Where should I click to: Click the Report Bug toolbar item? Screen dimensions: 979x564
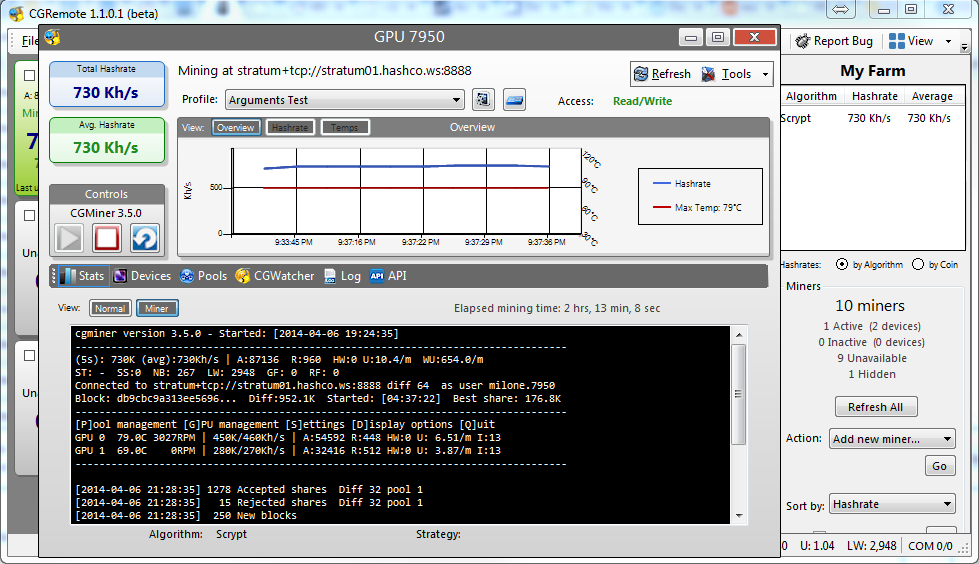834,41
